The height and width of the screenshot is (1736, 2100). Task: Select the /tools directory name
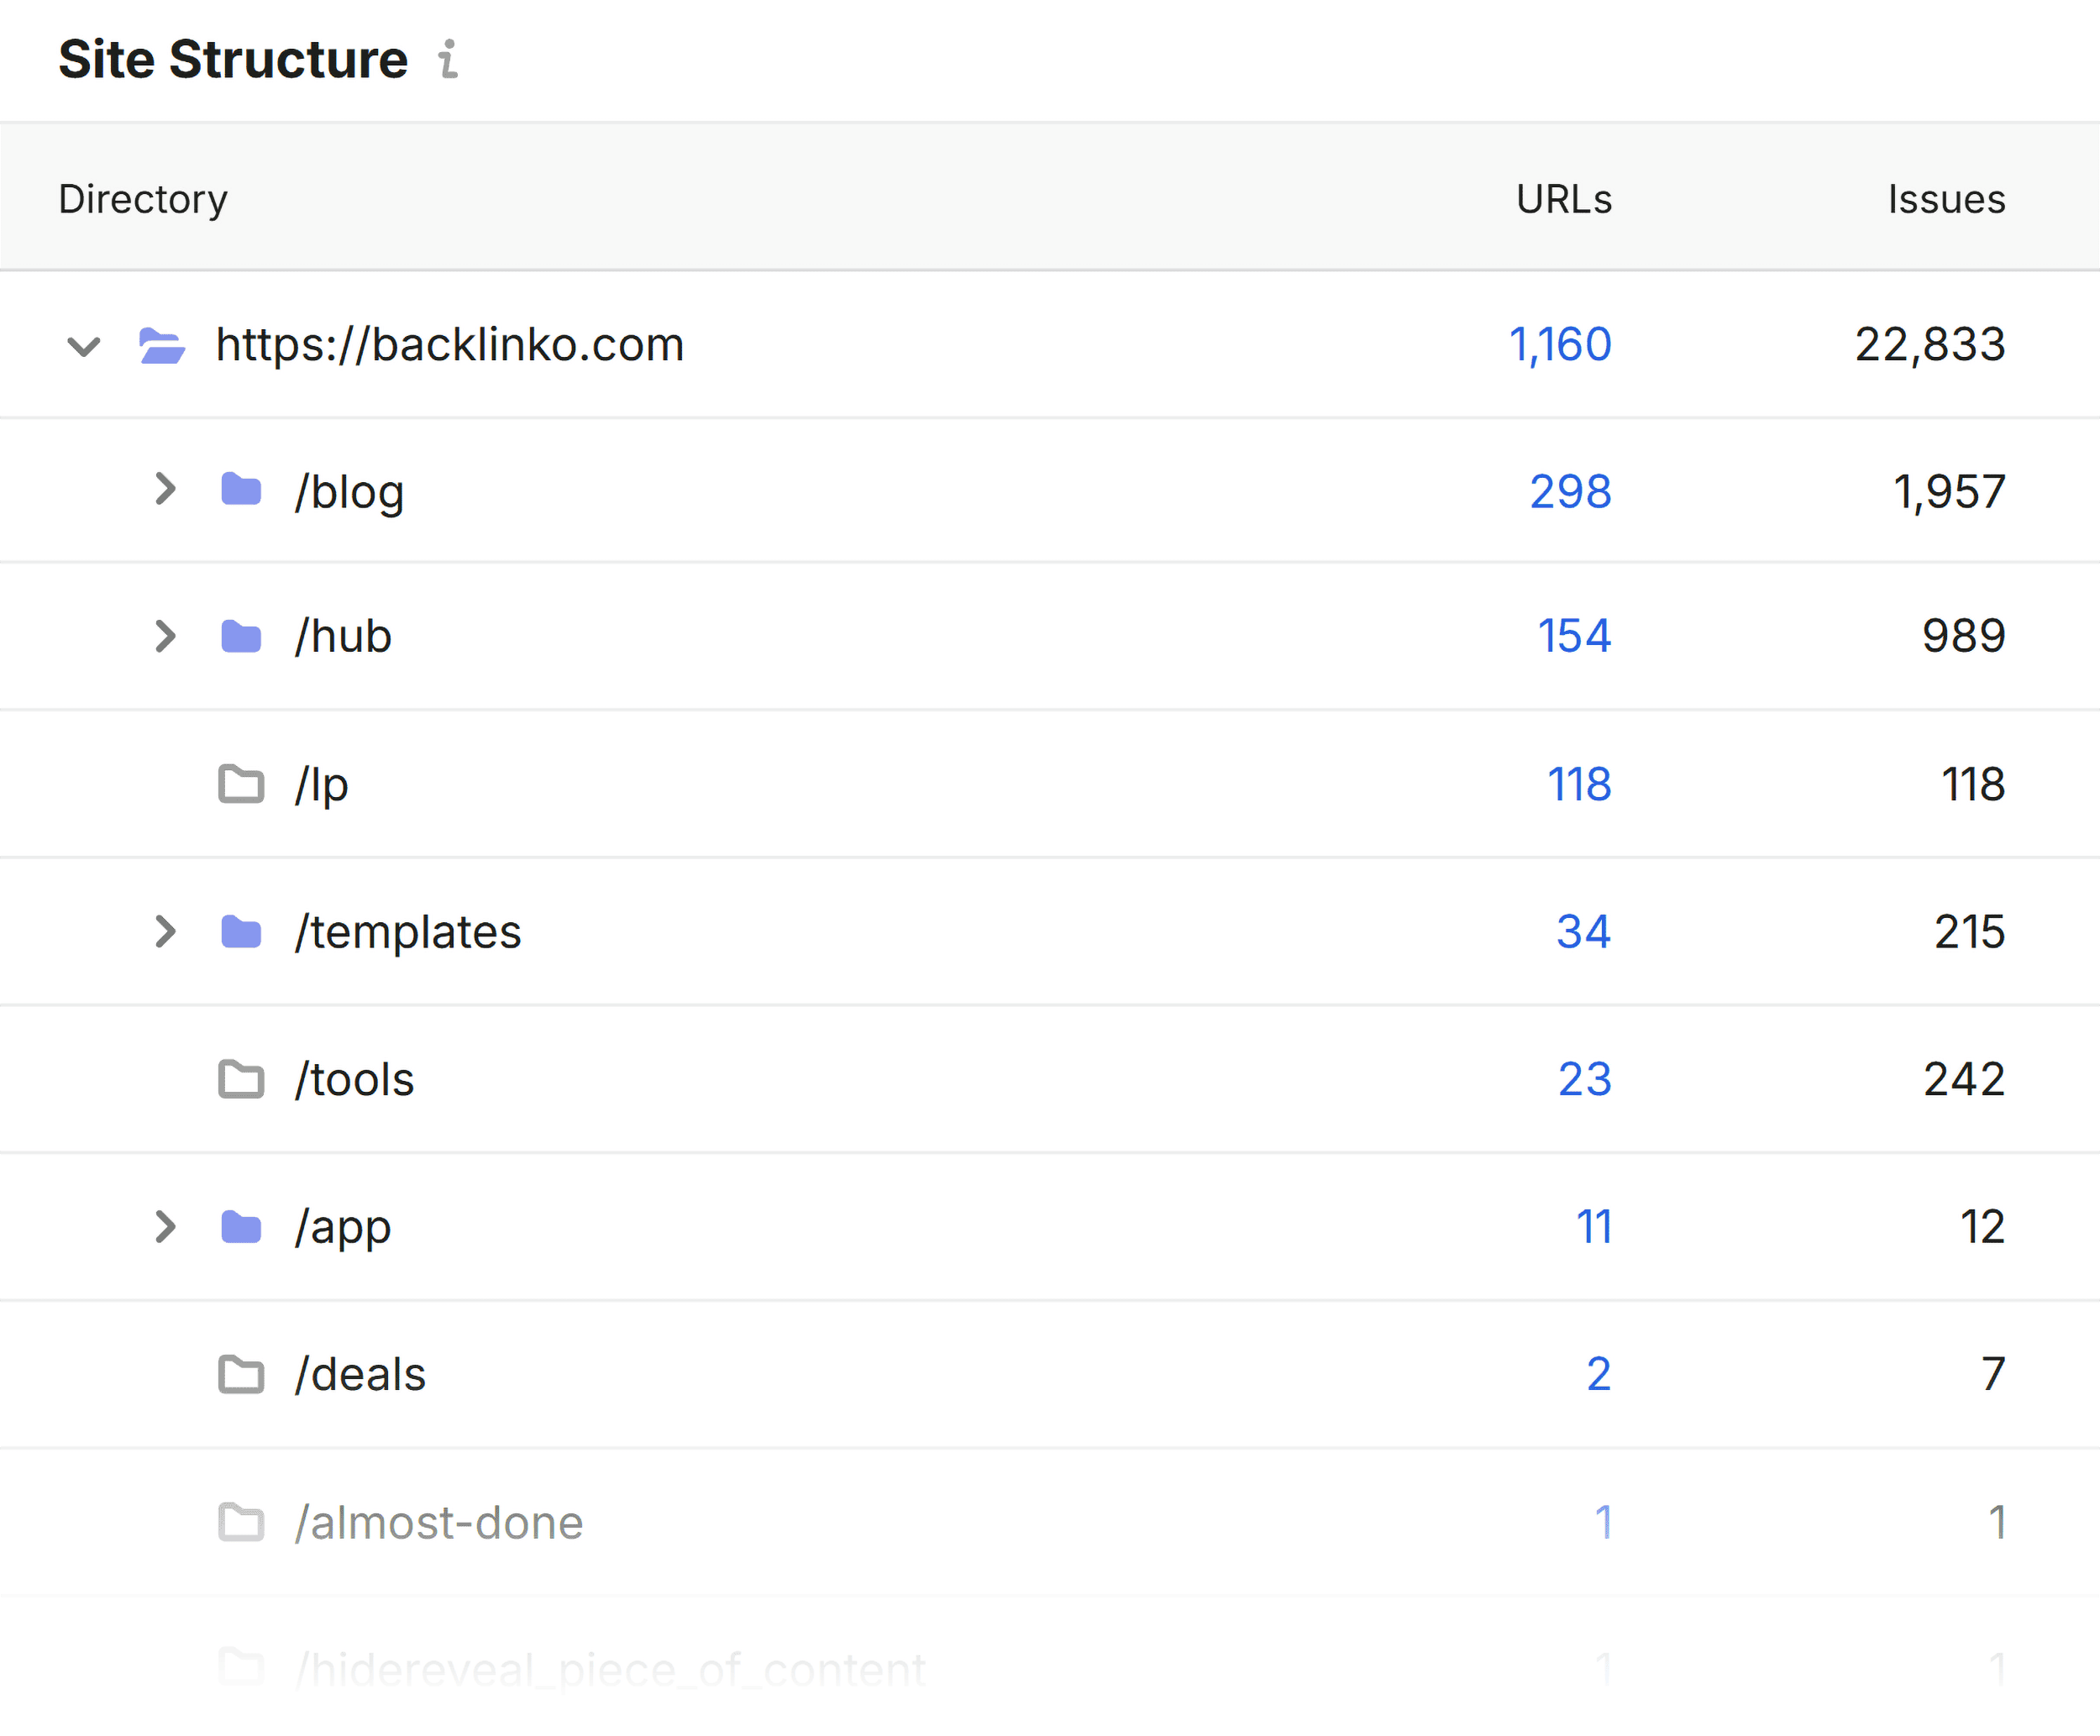354,1079
